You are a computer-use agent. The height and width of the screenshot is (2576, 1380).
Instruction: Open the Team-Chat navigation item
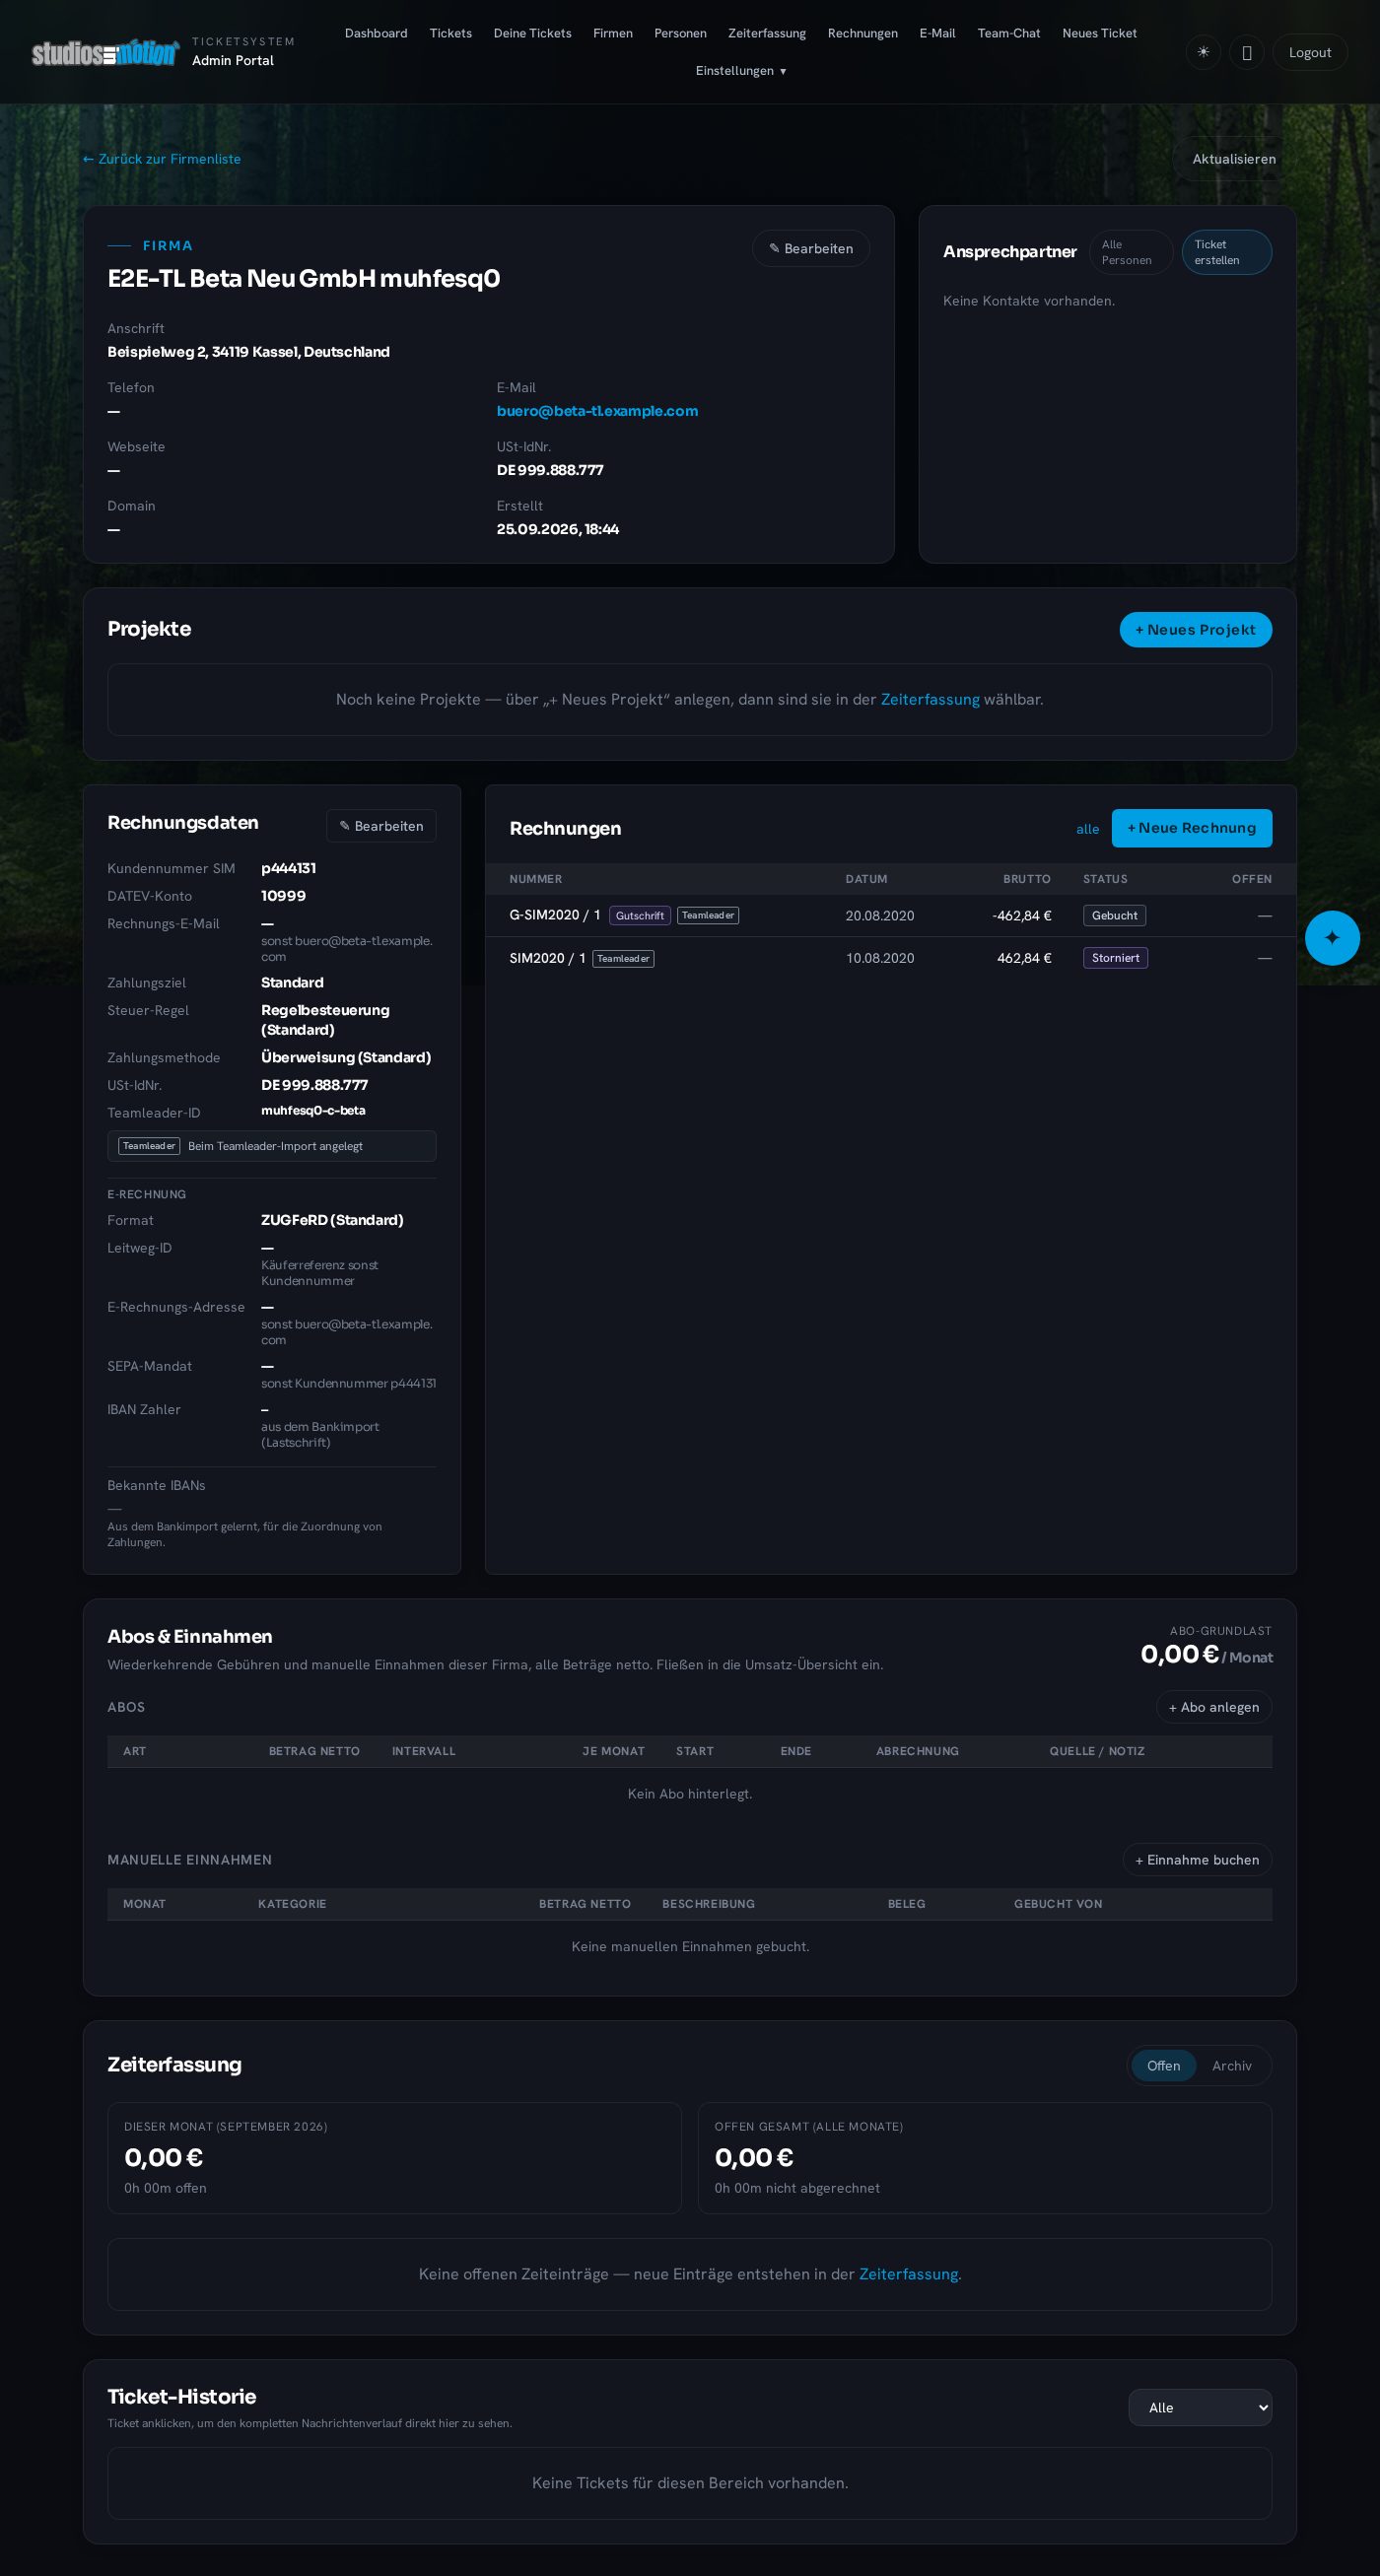pyautogui.click(x=1009, y=33)
